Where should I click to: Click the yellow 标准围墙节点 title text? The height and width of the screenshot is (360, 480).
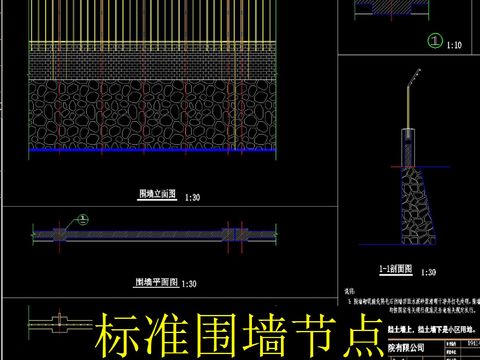tap(239, 335)
